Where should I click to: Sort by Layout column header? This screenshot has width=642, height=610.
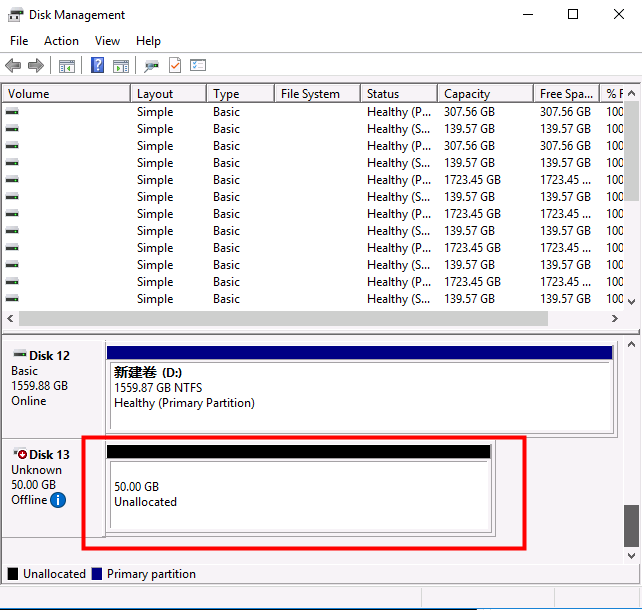pyautogui.click(x=168, y=94)
